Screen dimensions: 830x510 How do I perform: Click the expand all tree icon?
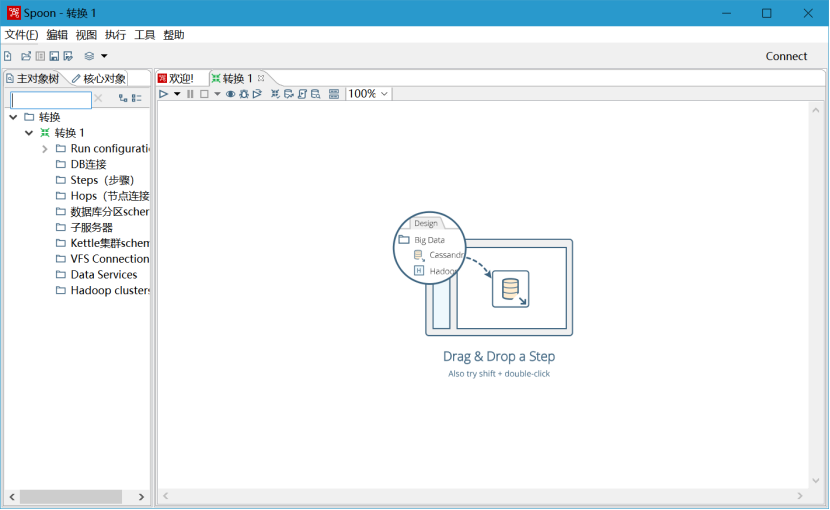123,98
